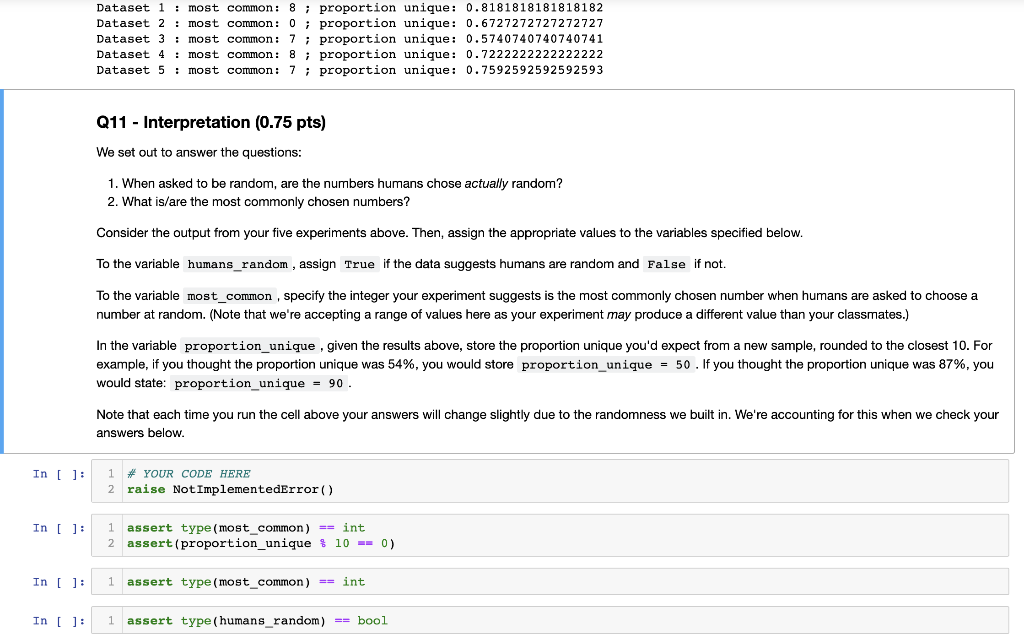Click the Dataset 5 output line
The width and height of the screenshot is (1024, 640).
point(348,69)
